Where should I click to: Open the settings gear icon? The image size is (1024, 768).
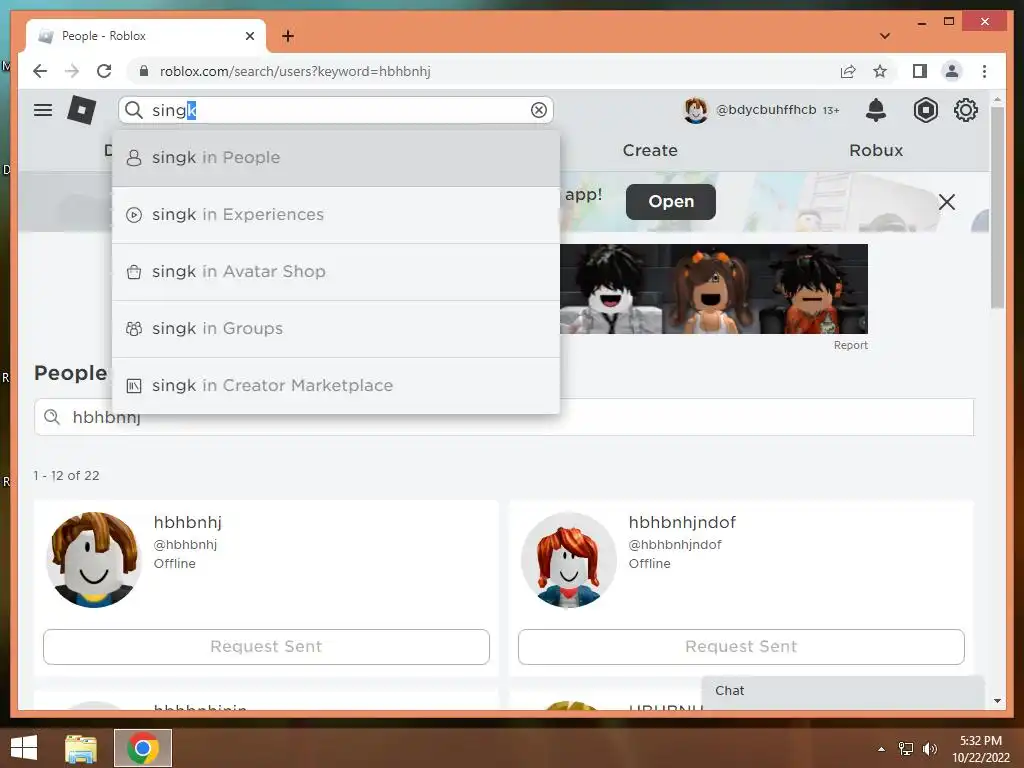[965, 110]
